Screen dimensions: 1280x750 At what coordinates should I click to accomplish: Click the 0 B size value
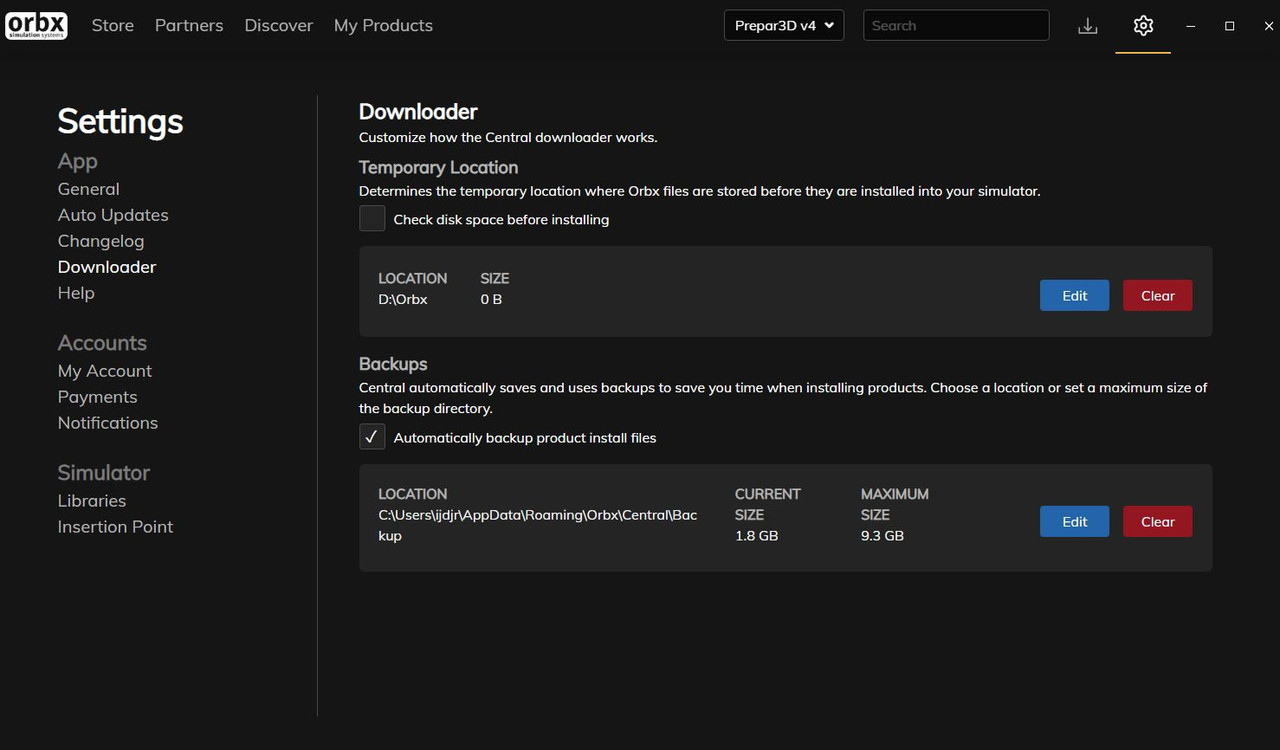coord(491,299)
